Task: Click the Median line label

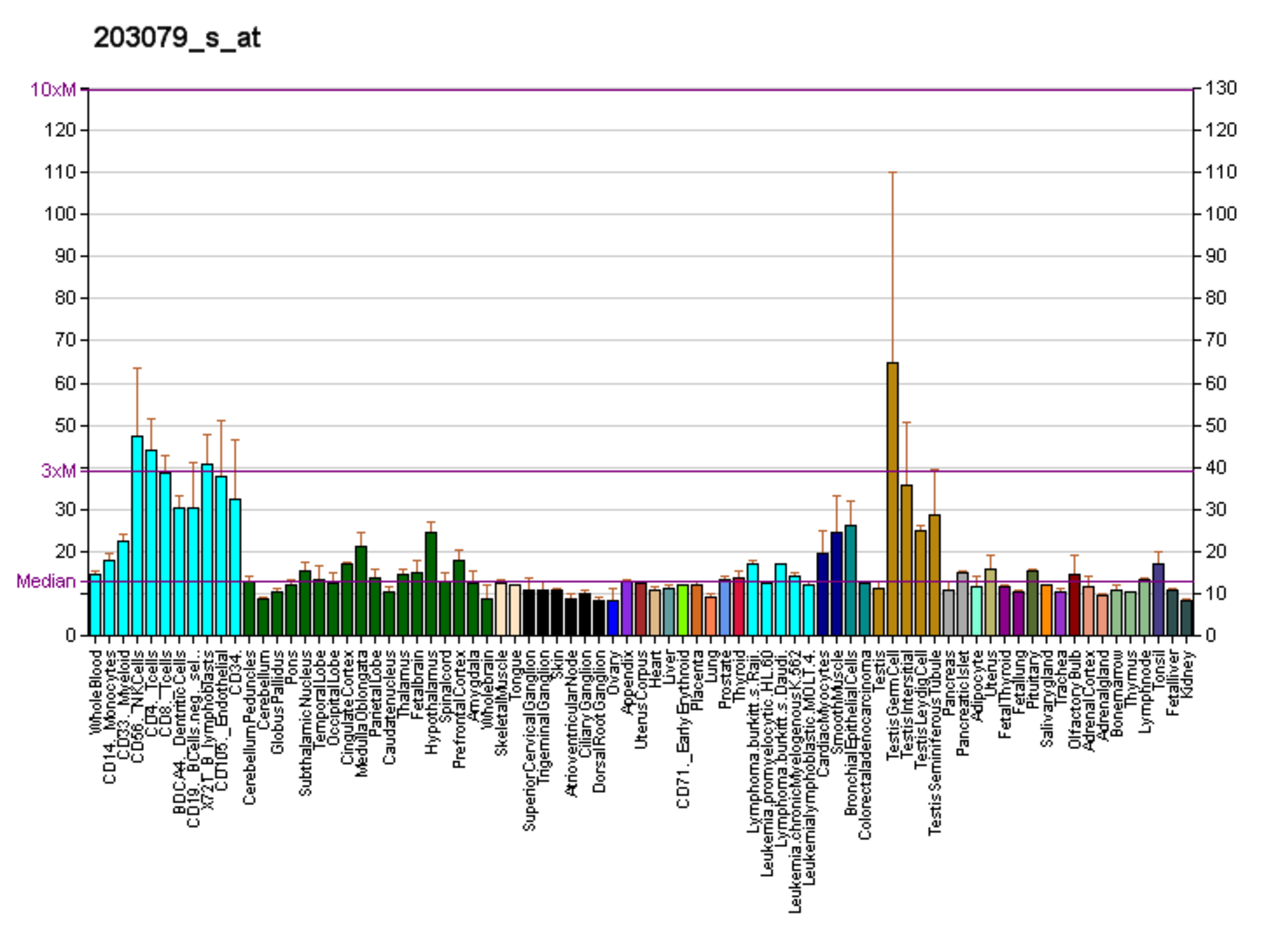Action: [x=46, y=581]
